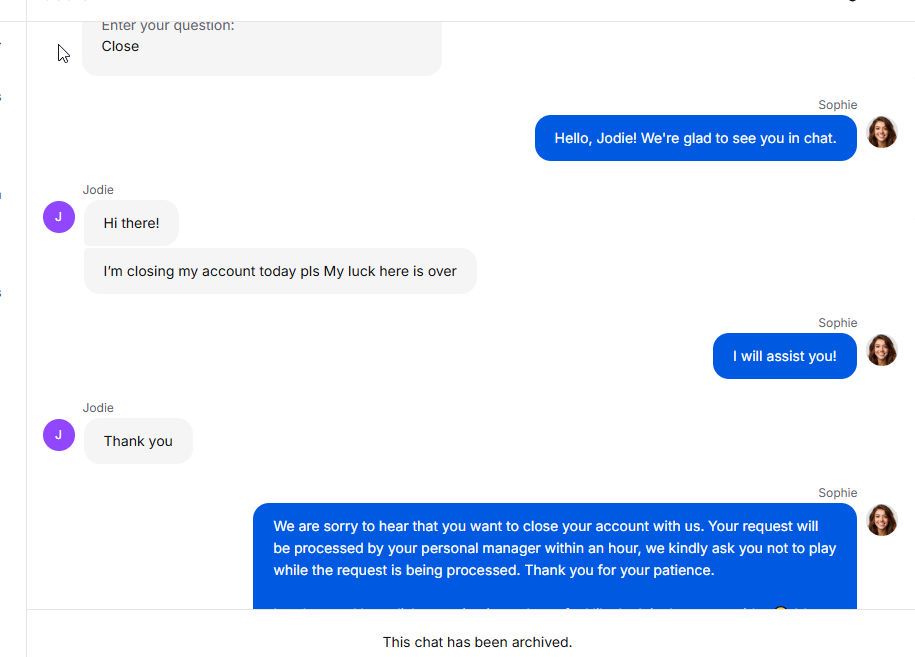Screen dimensions: 915x657
Task: Select the "Hi there!" message bubble
Action: [x=131, y=223]
